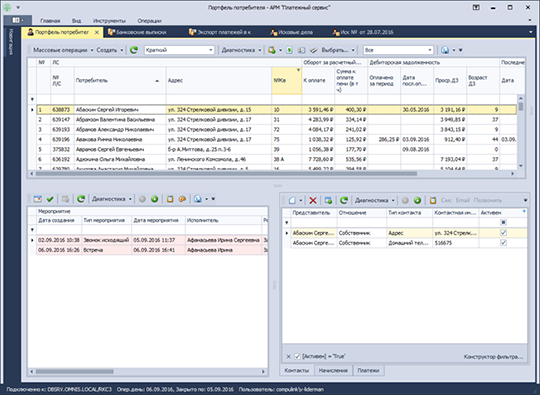540x395 pixels.
Task: Switch to the Платежи bottom tab
Action: coord(368,371)
